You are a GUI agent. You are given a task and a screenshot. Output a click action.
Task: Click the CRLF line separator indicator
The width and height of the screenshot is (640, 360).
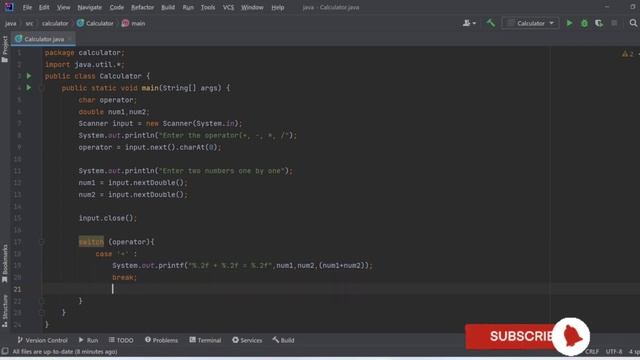[592, 351]
